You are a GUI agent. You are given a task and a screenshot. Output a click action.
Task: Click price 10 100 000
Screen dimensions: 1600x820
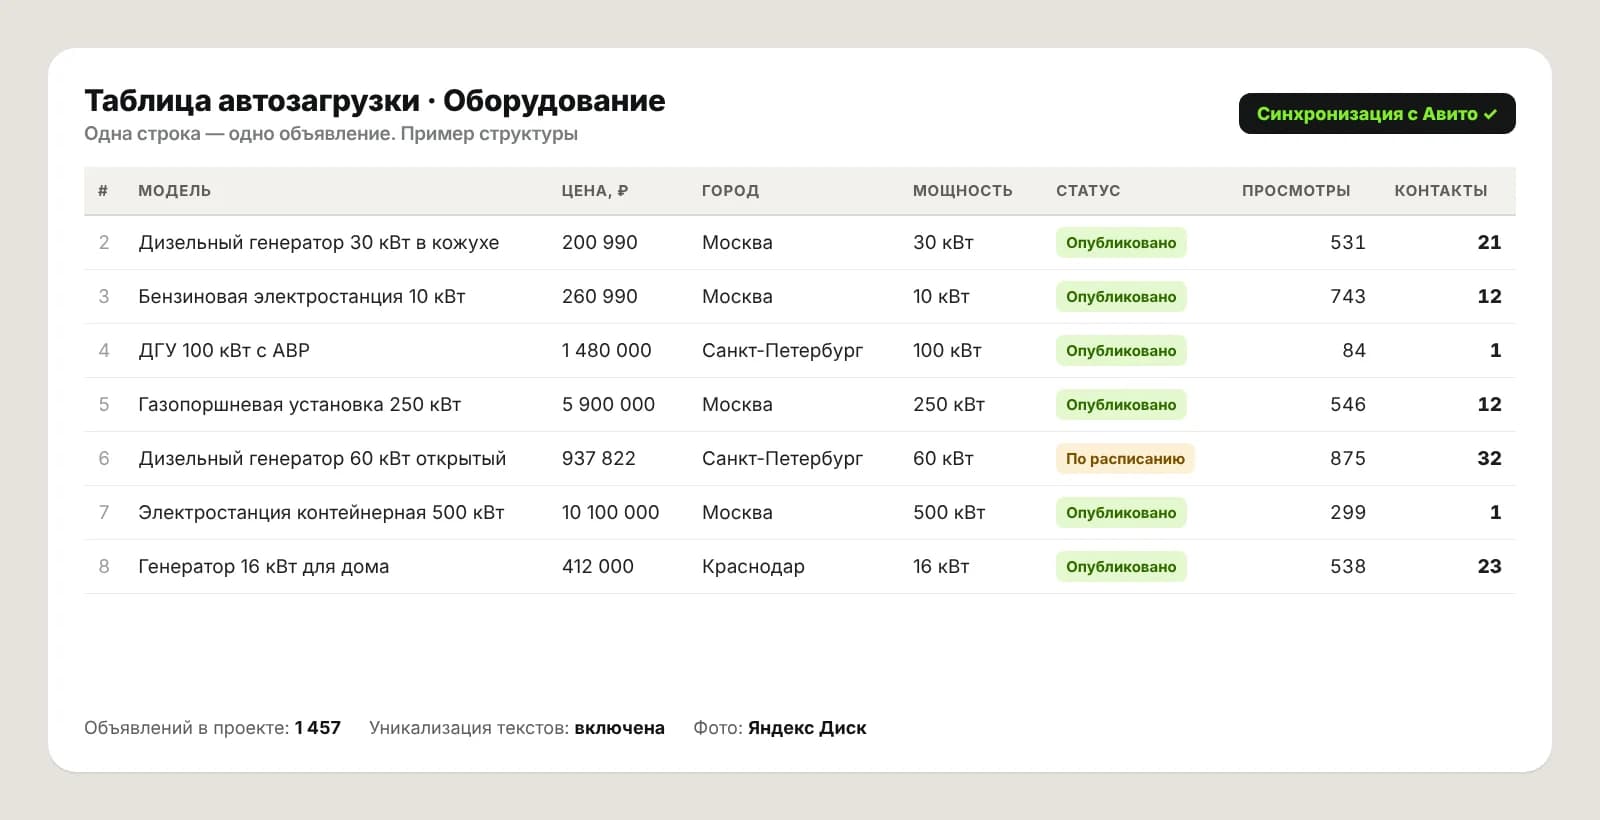click(x=610, y=513)
